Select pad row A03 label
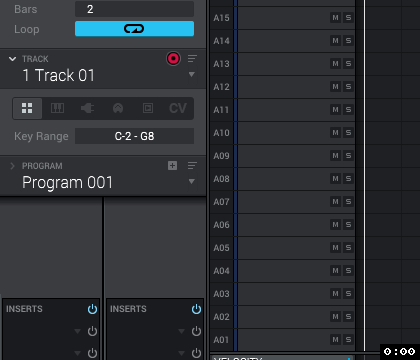The height and width of the screenshot is (360, 420). 221,294
